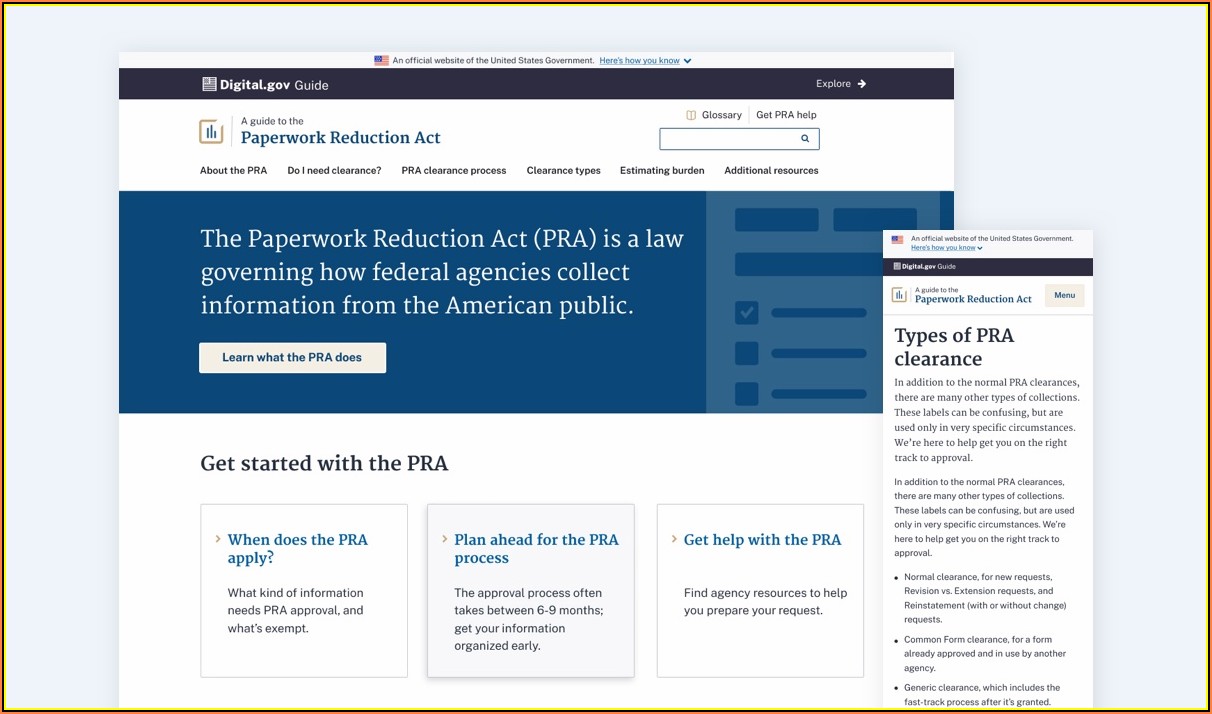Screen dimensions: 1212x714
Task: Click the Types of PRA clearance heading
Action: coord(954,347)
